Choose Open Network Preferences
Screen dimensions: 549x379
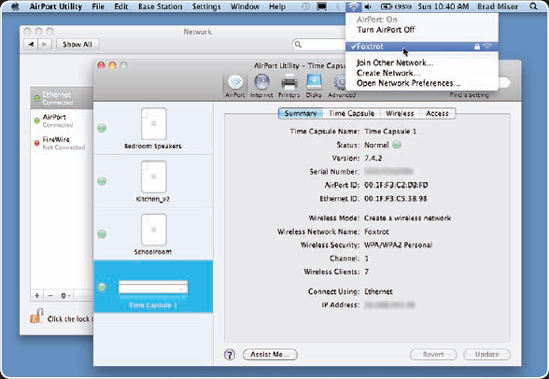coord(422,83)
